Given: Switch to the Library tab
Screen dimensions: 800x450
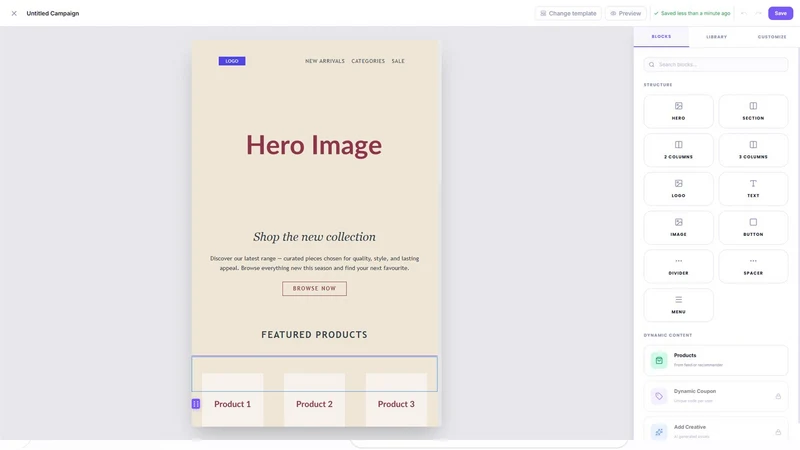Looking at the screenshot, I should pos(716,37).
